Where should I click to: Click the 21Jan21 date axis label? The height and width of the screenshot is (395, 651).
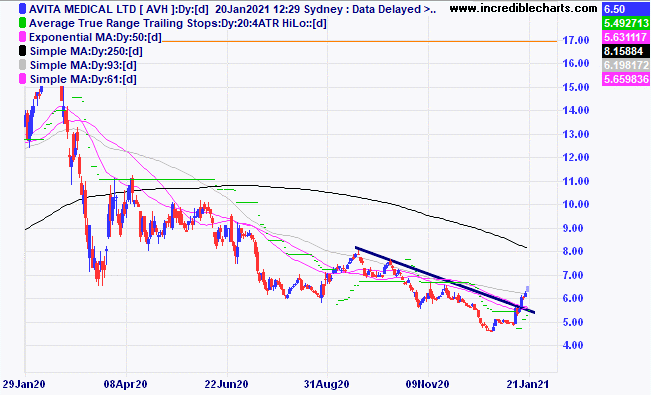coord(527,384)
